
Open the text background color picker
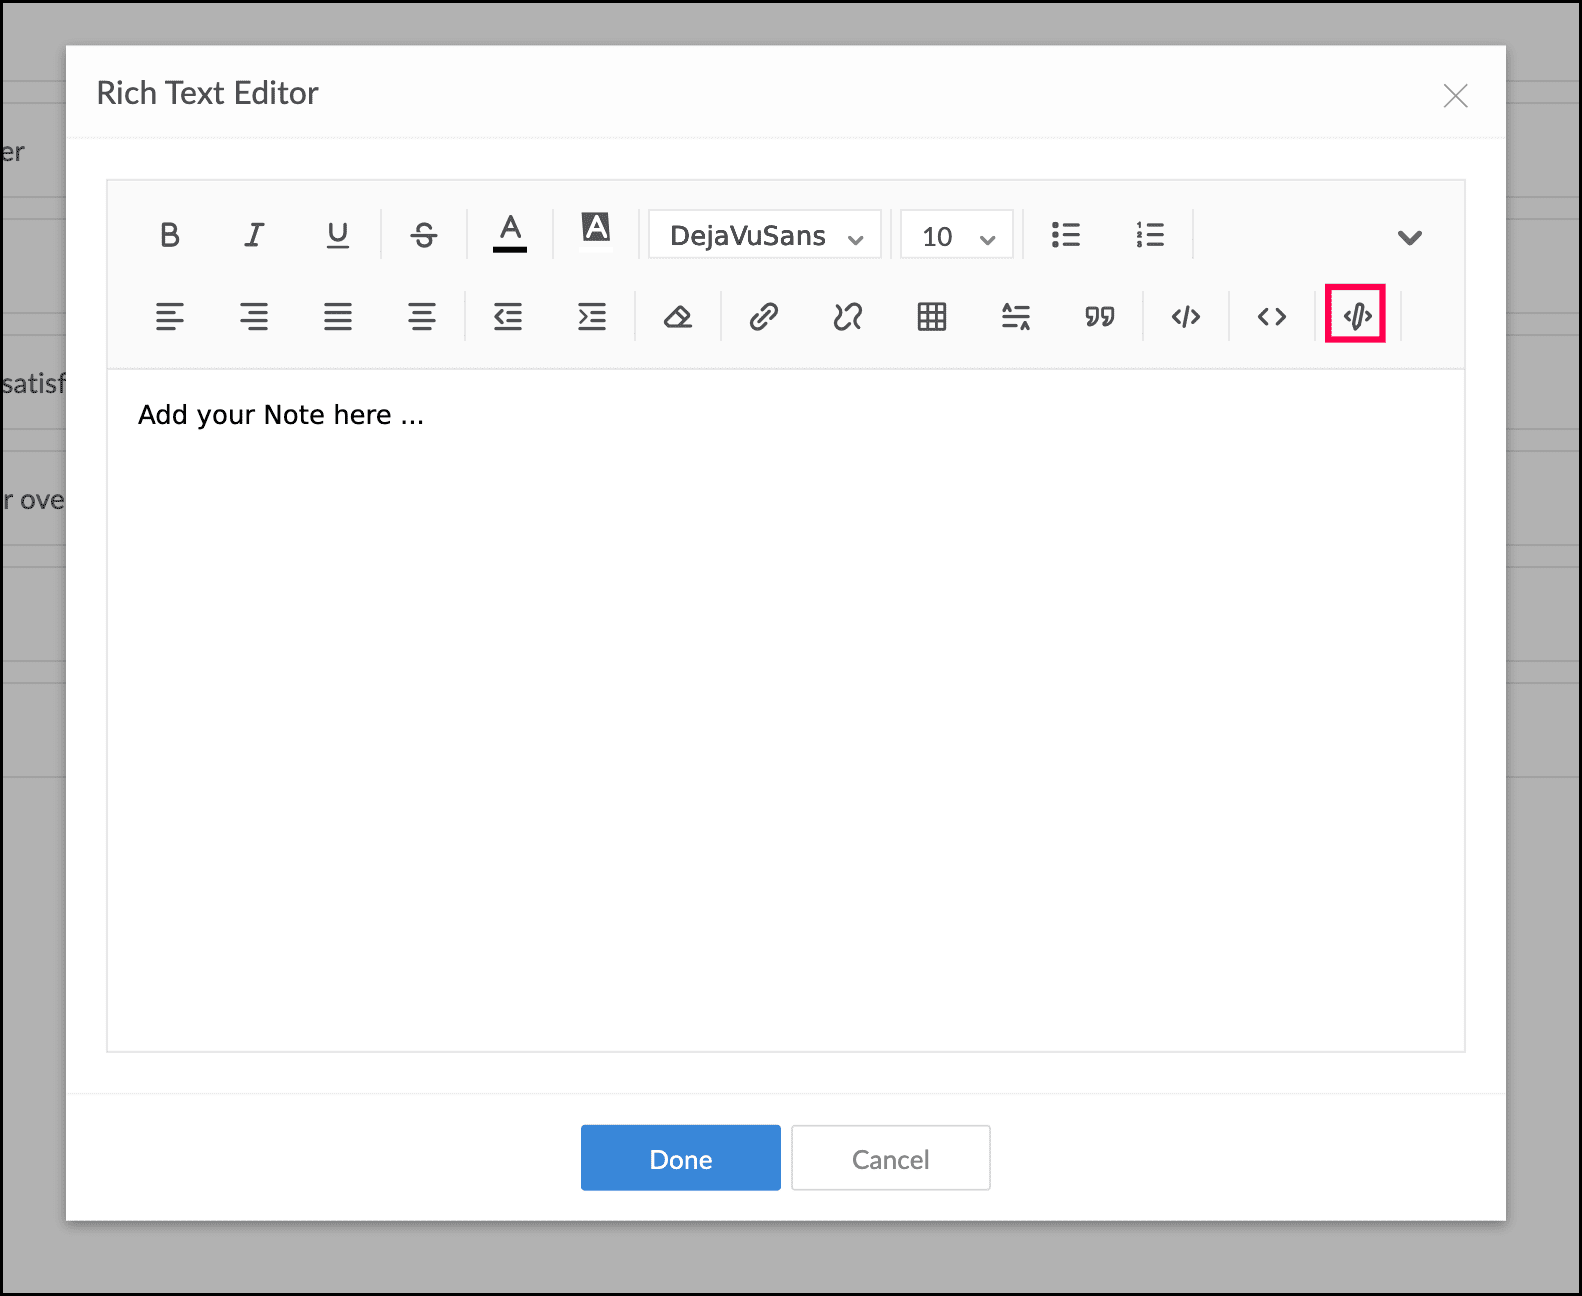(x=596, y=228)
